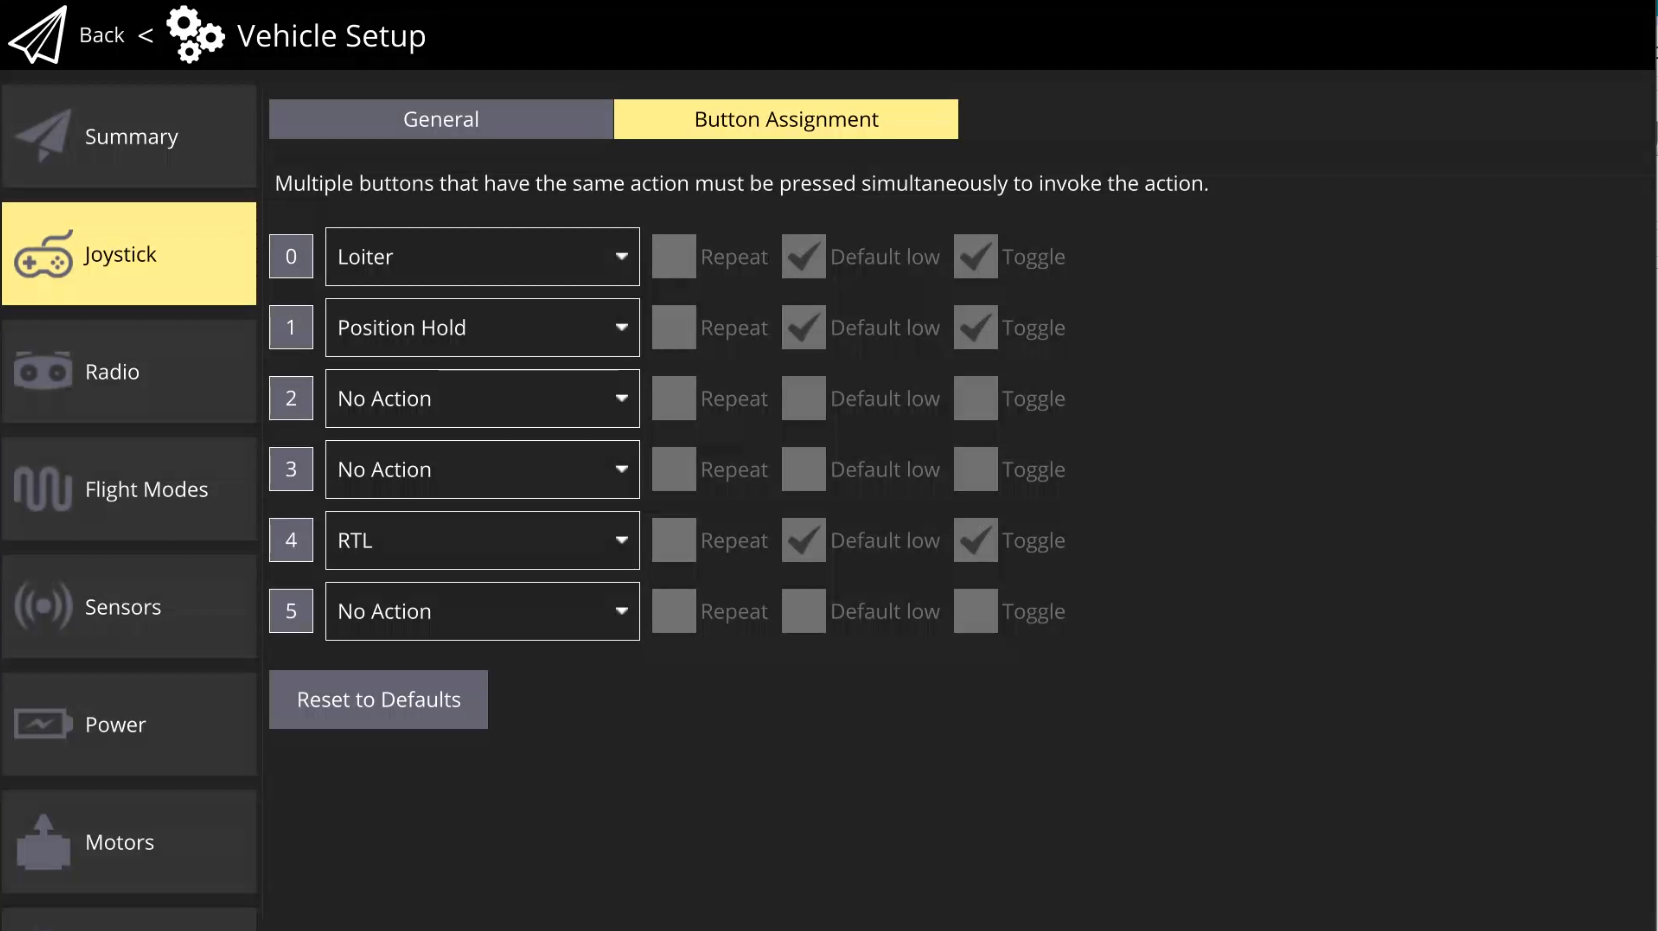The image size is (1658, 931).
Task: Expand the Position Hold dropdown
Action: click(x=482, y=328)
